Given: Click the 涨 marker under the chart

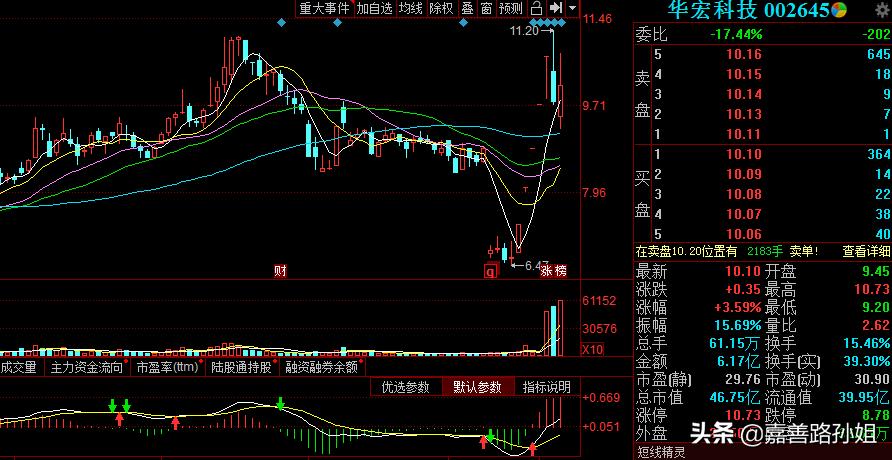Looking at the screenshot, I should pyautogui.click(x=547, y=271).
